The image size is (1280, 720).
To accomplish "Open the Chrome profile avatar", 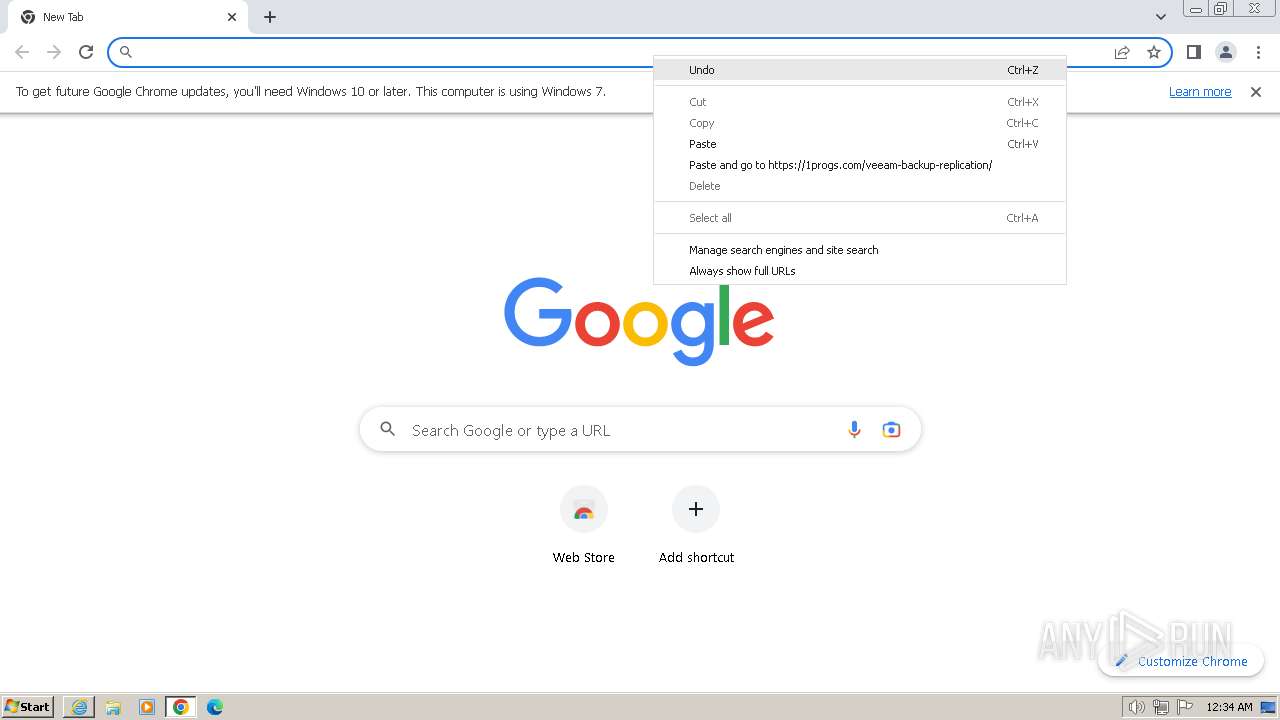I will (x=1225, y=52).
